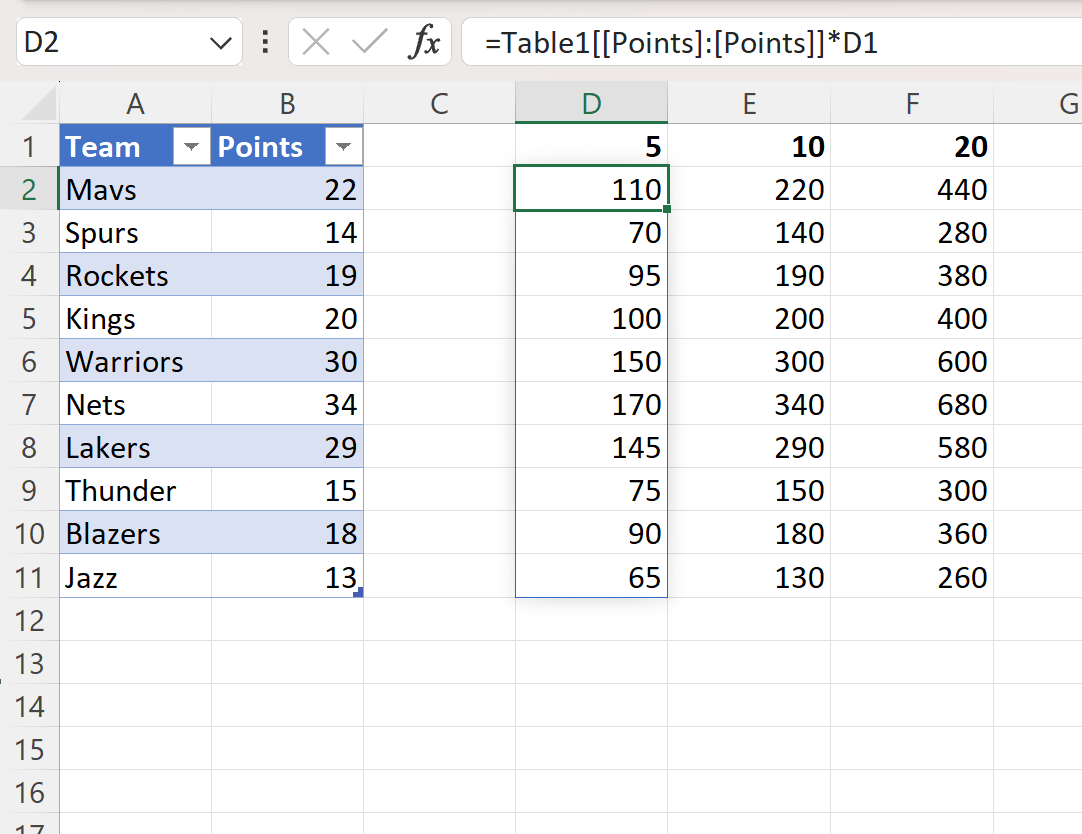Select the cell containing Rockets
The width and height of the screenshot is (1082, 834).
(135, 275)
